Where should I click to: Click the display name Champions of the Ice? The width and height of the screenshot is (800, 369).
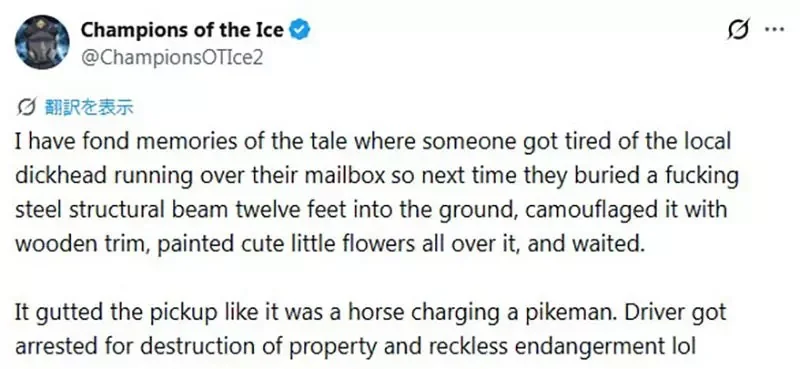(x=182, y=31)
